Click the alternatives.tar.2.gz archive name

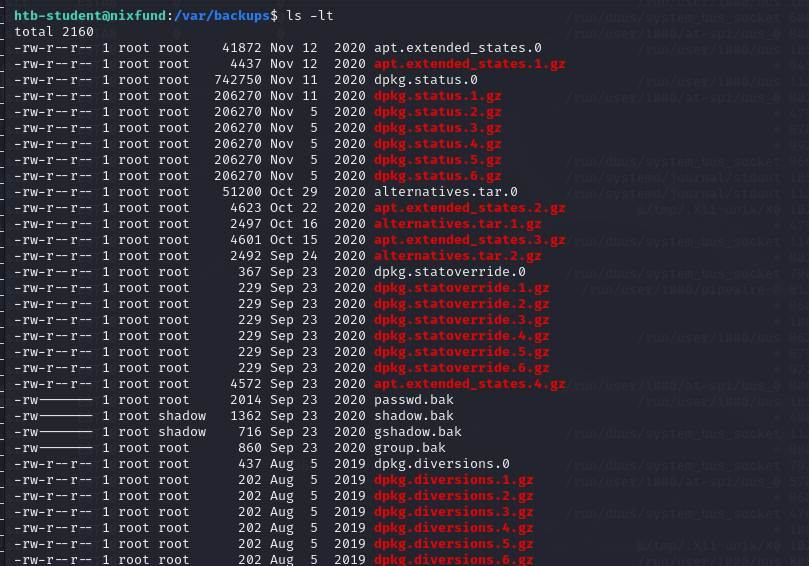pos(458,255)
